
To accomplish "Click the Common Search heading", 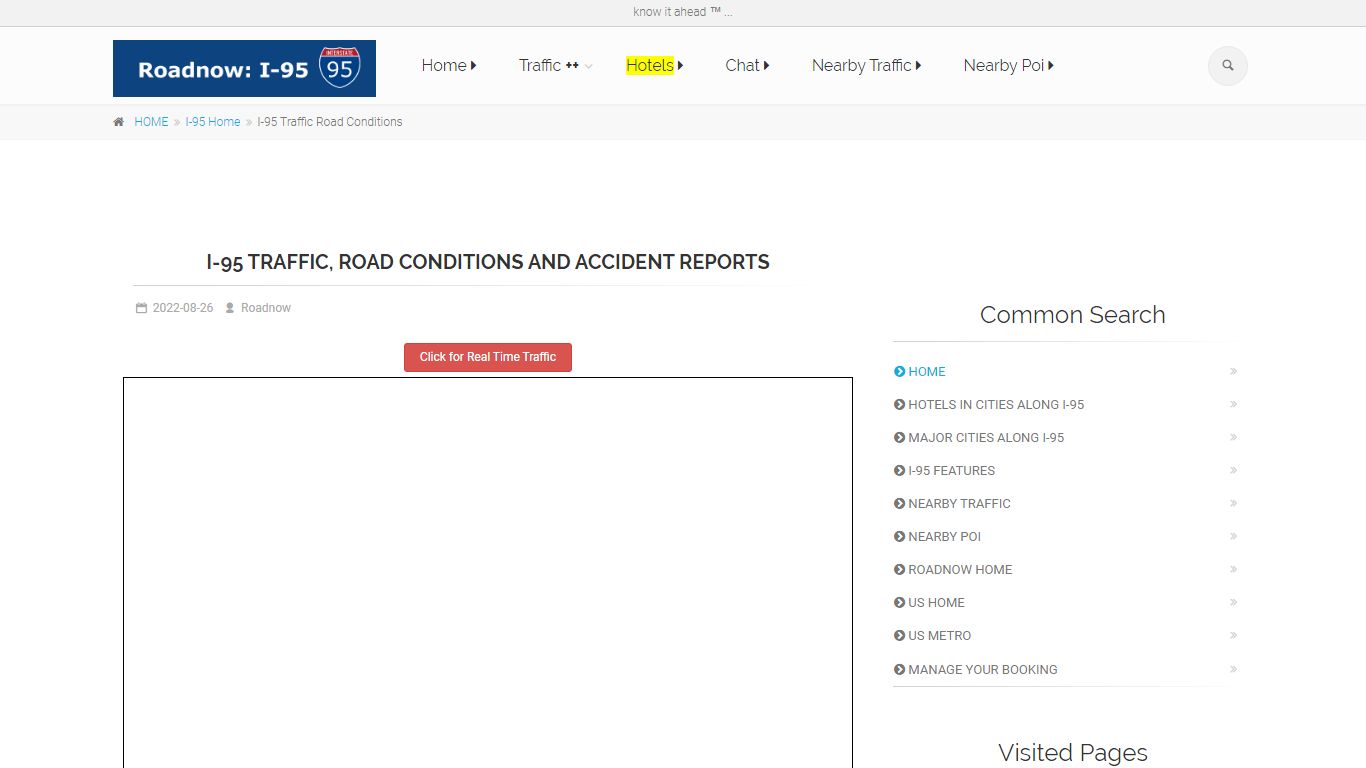I will pyautogui.click(x=1072, y=315).
